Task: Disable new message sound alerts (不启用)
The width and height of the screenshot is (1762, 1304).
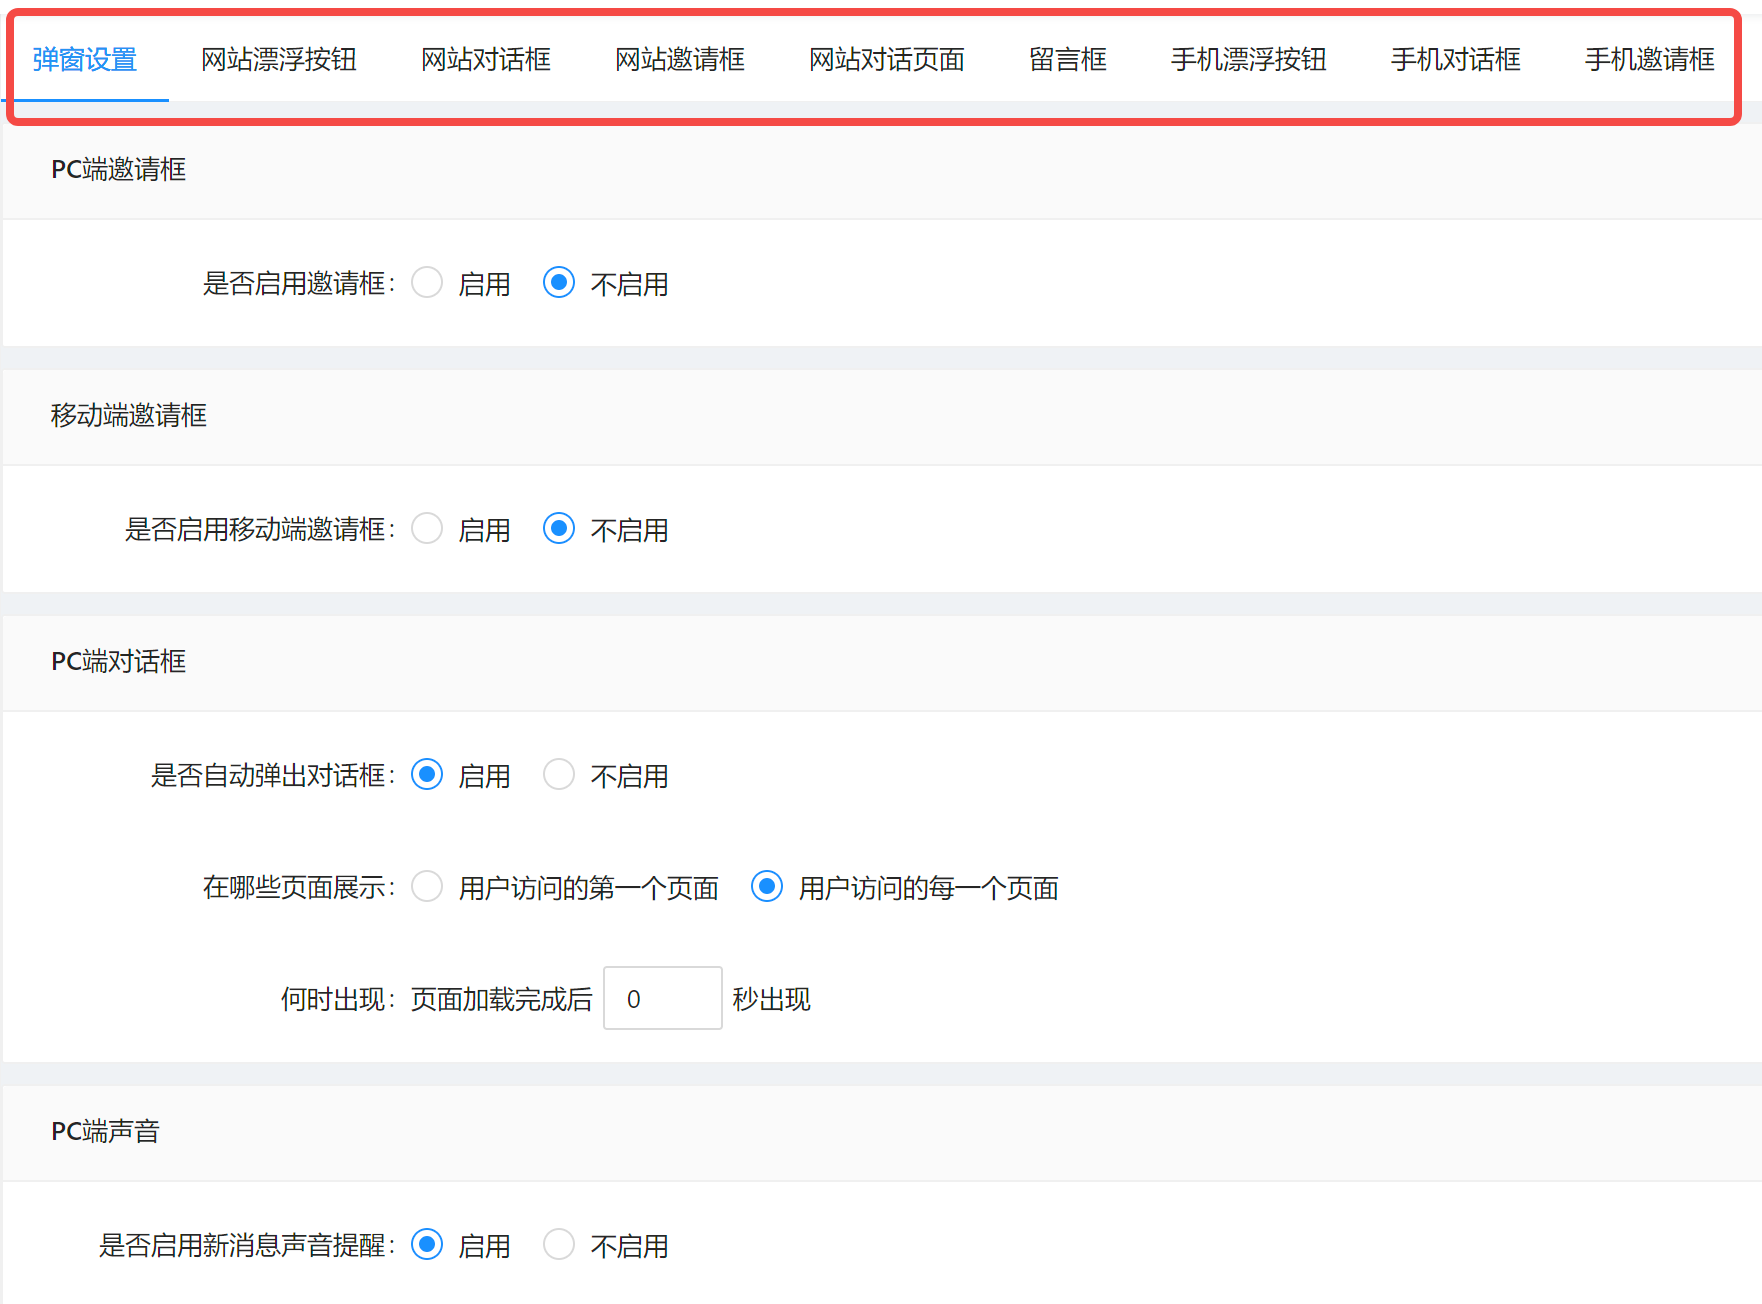Action: point(559,1245)
